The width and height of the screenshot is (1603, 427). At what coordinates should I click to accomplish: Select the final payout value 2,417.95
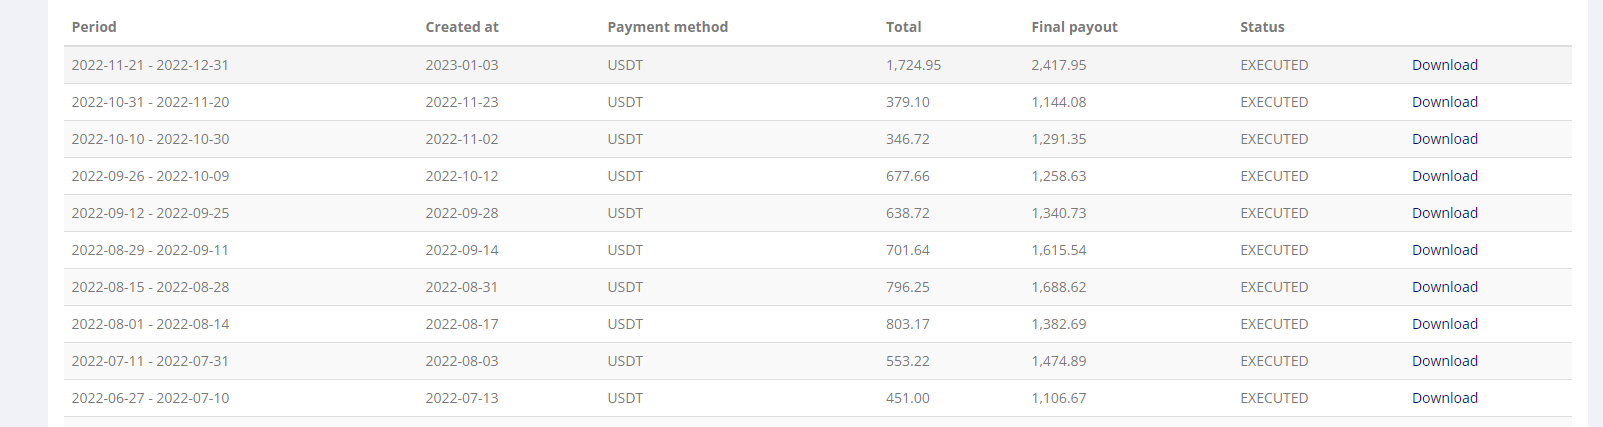tap(1058, 65)
